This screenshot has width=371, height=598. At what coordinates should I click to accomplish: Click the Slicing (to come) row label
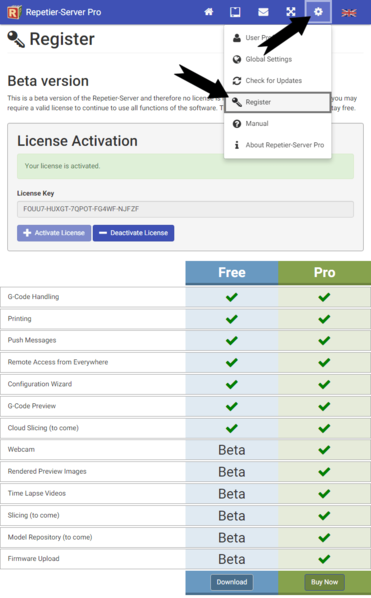coord(34,515)
